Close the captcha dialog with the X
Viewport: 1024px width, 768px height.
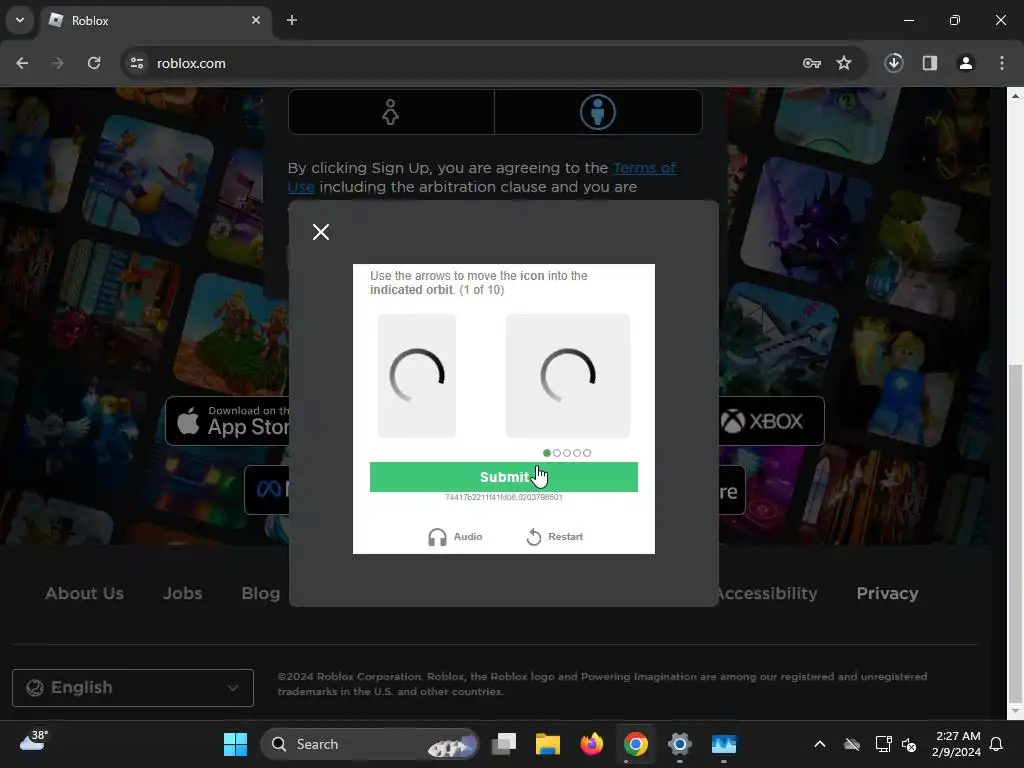[321, 232]
